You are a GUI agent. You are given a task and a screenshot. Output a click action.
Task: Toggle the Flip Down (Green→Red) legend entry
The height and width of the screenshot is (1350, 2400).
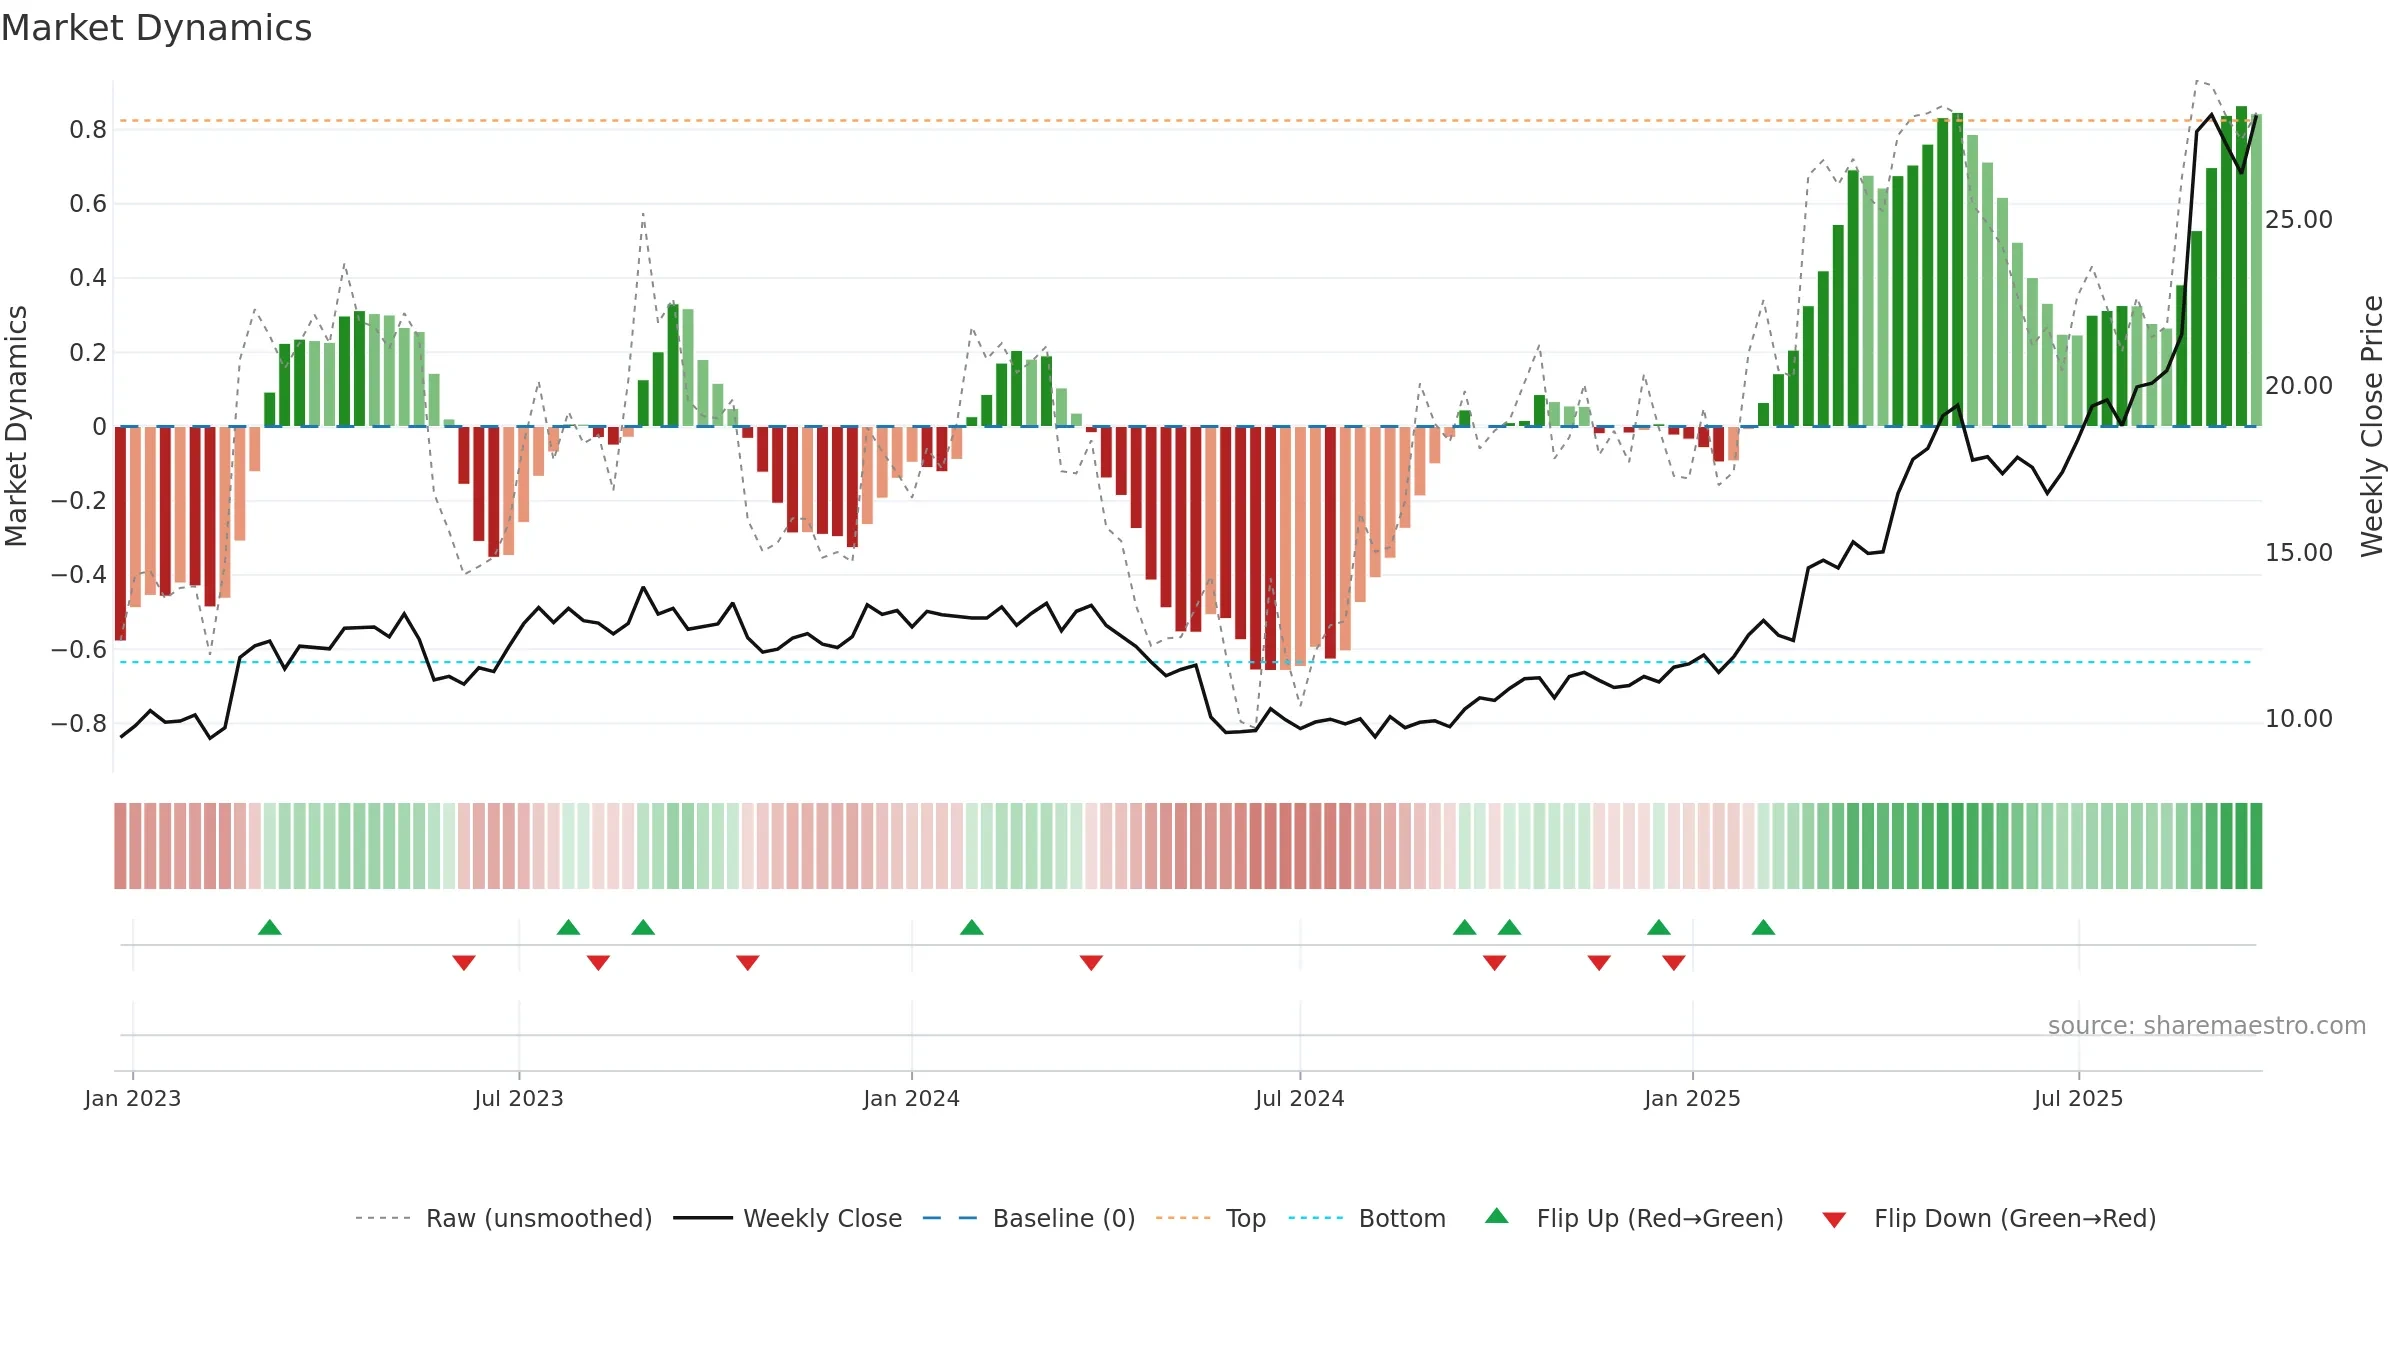[x=1989, y=1218]
